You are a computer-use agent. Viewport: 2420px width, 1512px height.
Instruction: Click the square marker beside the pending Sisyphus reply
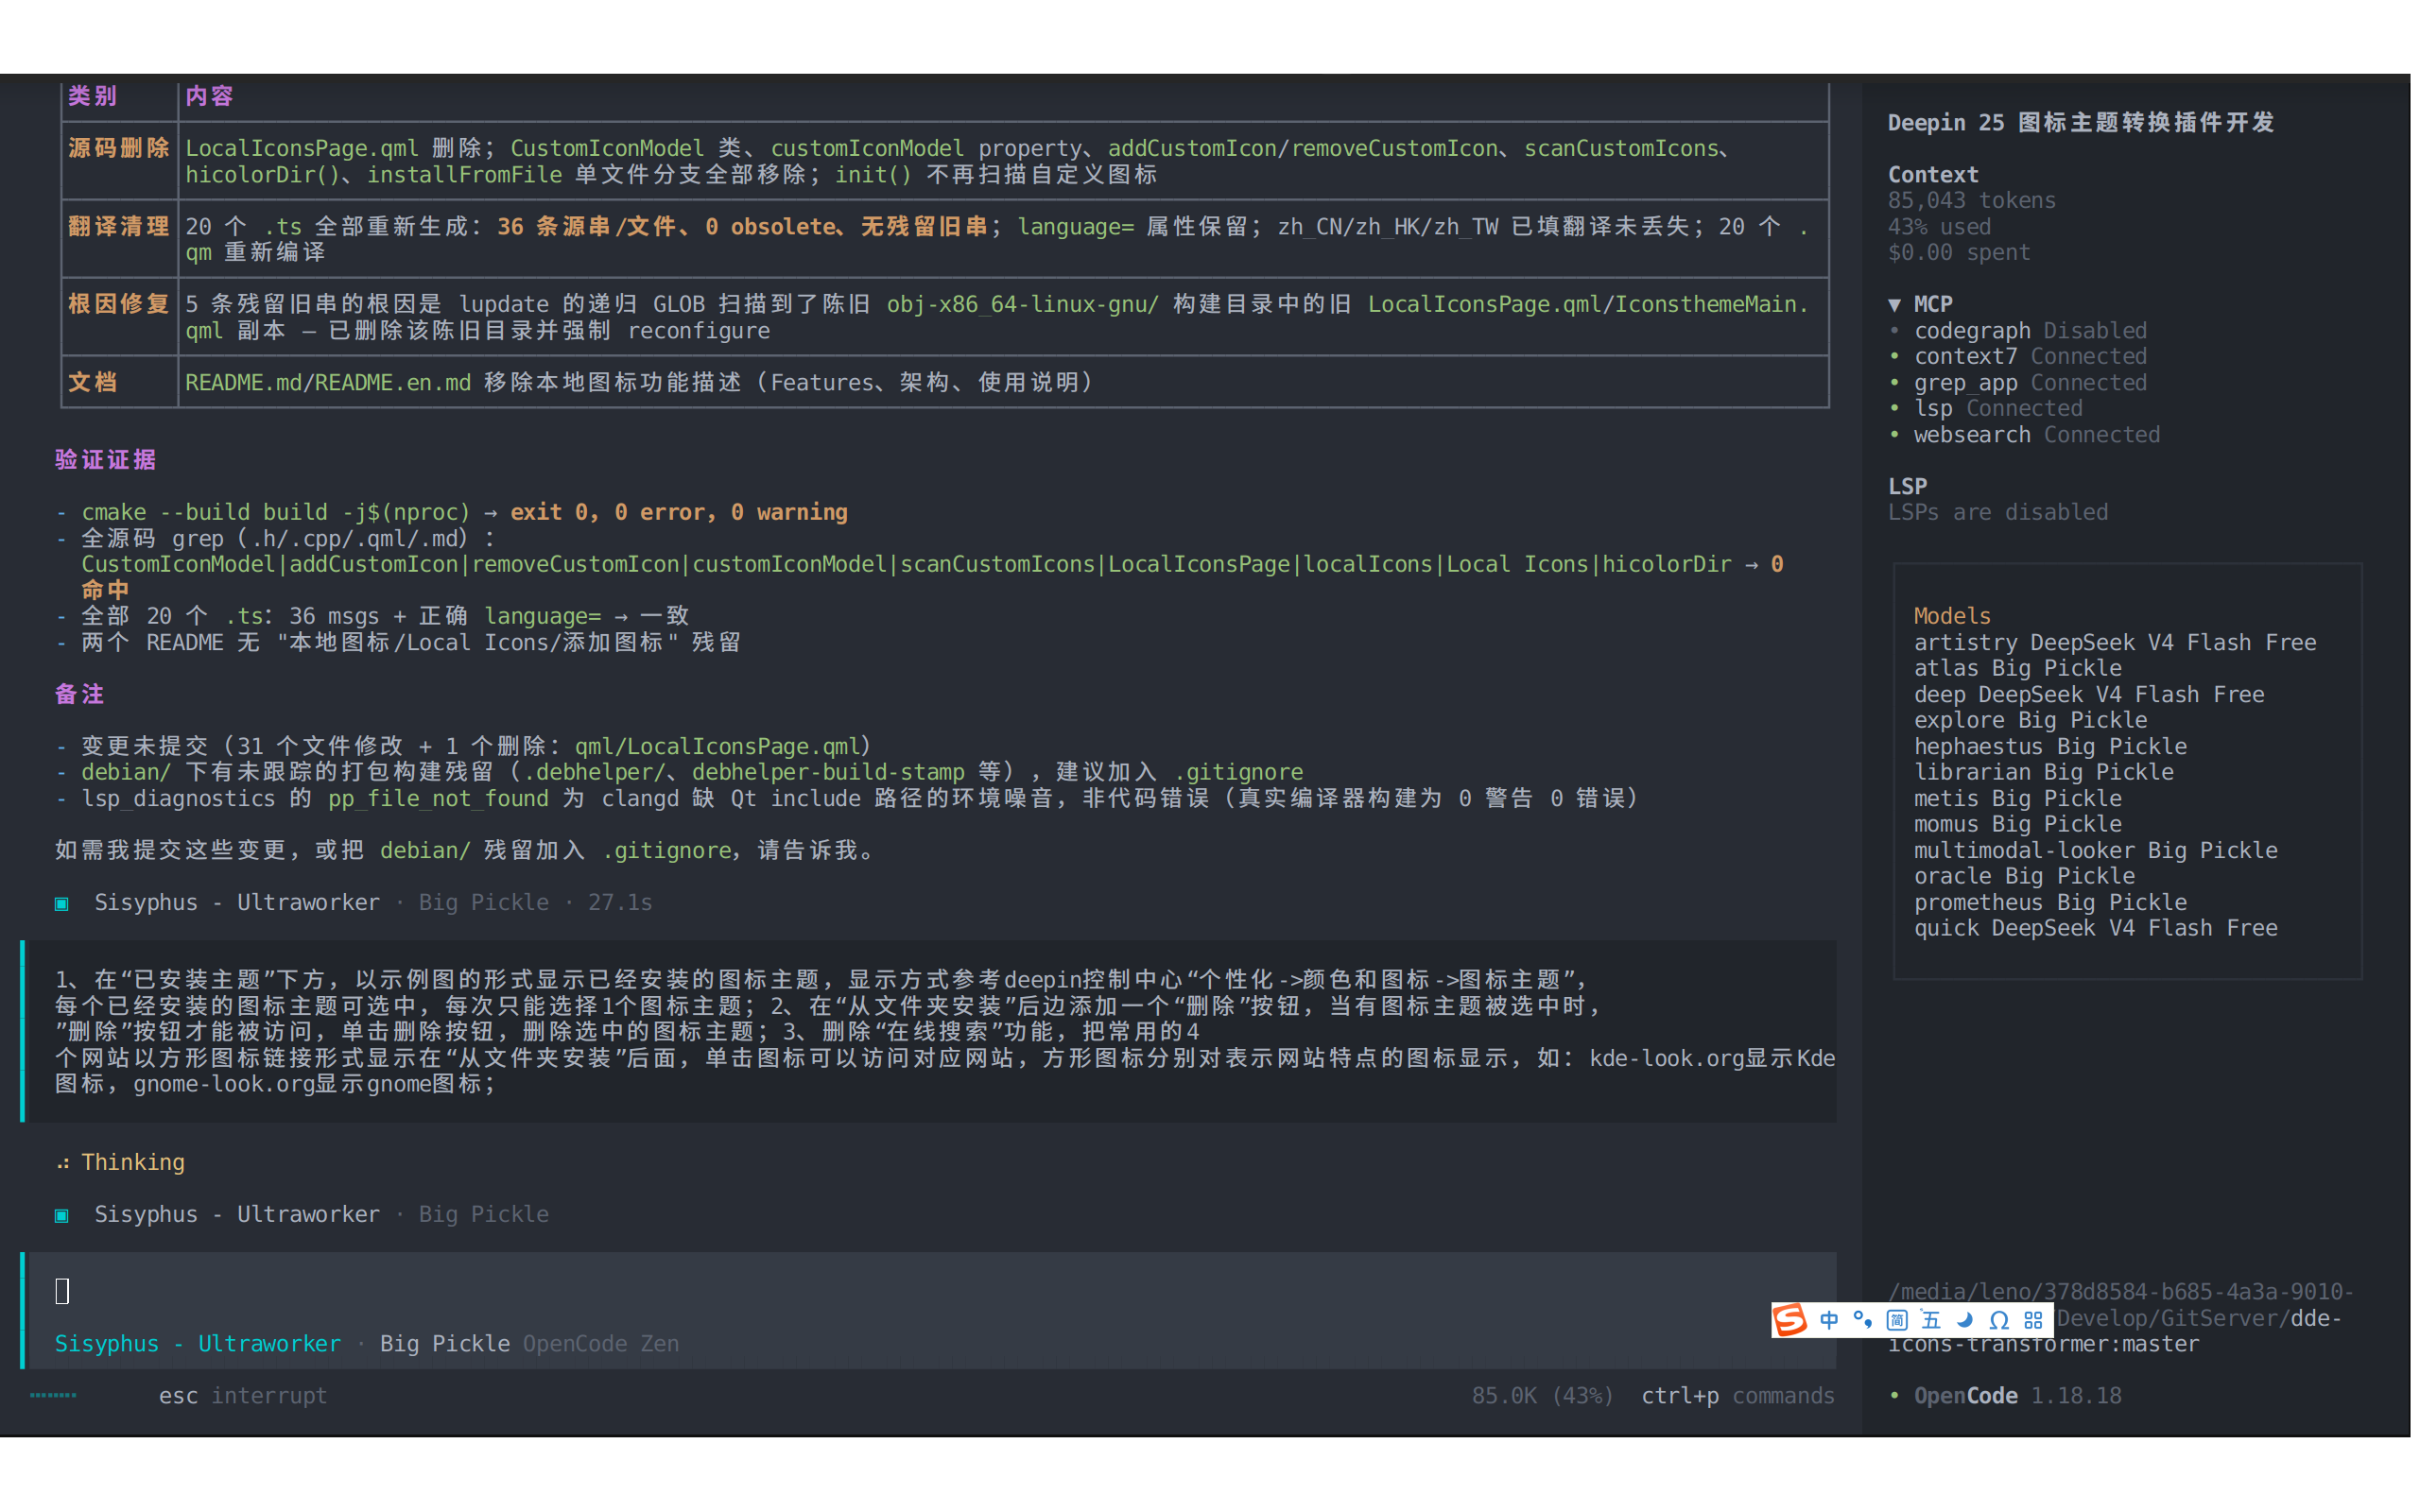[62, 1215]
